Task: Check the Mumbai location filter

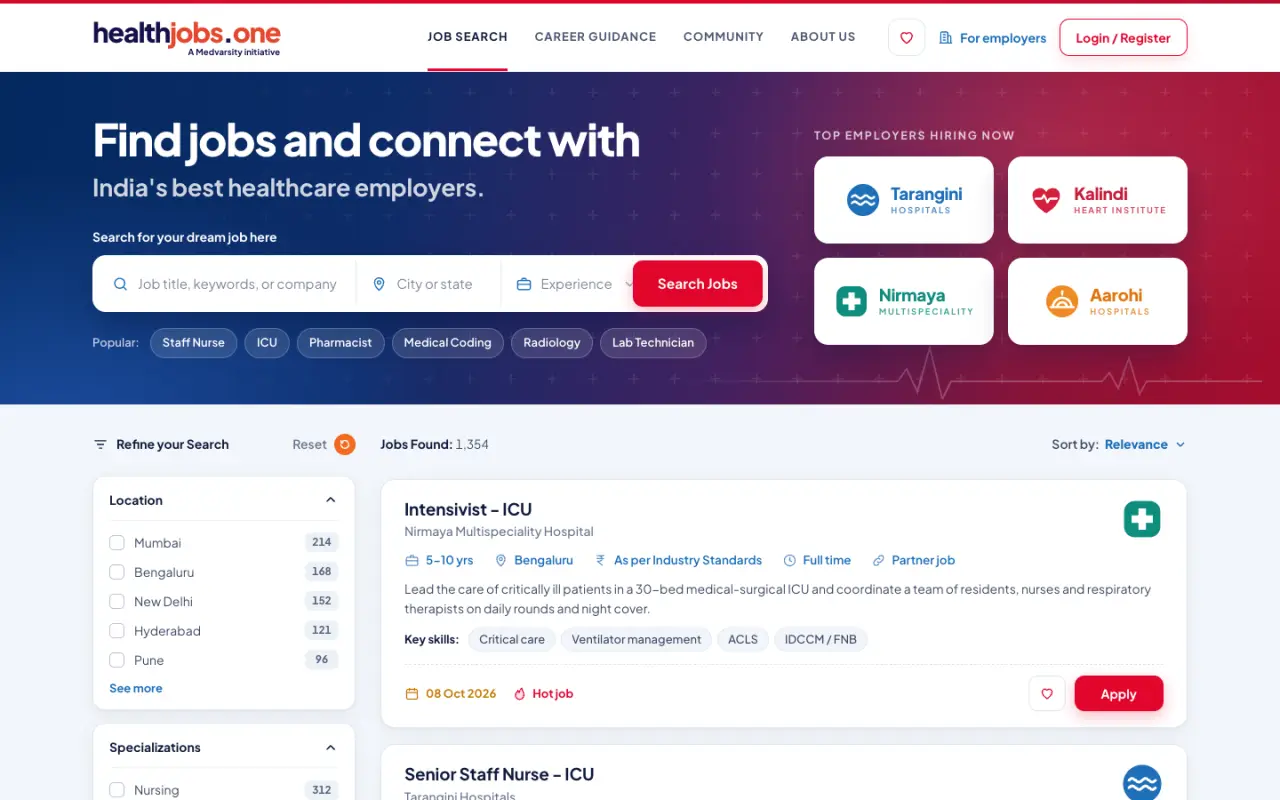Action: click(117, 542)
